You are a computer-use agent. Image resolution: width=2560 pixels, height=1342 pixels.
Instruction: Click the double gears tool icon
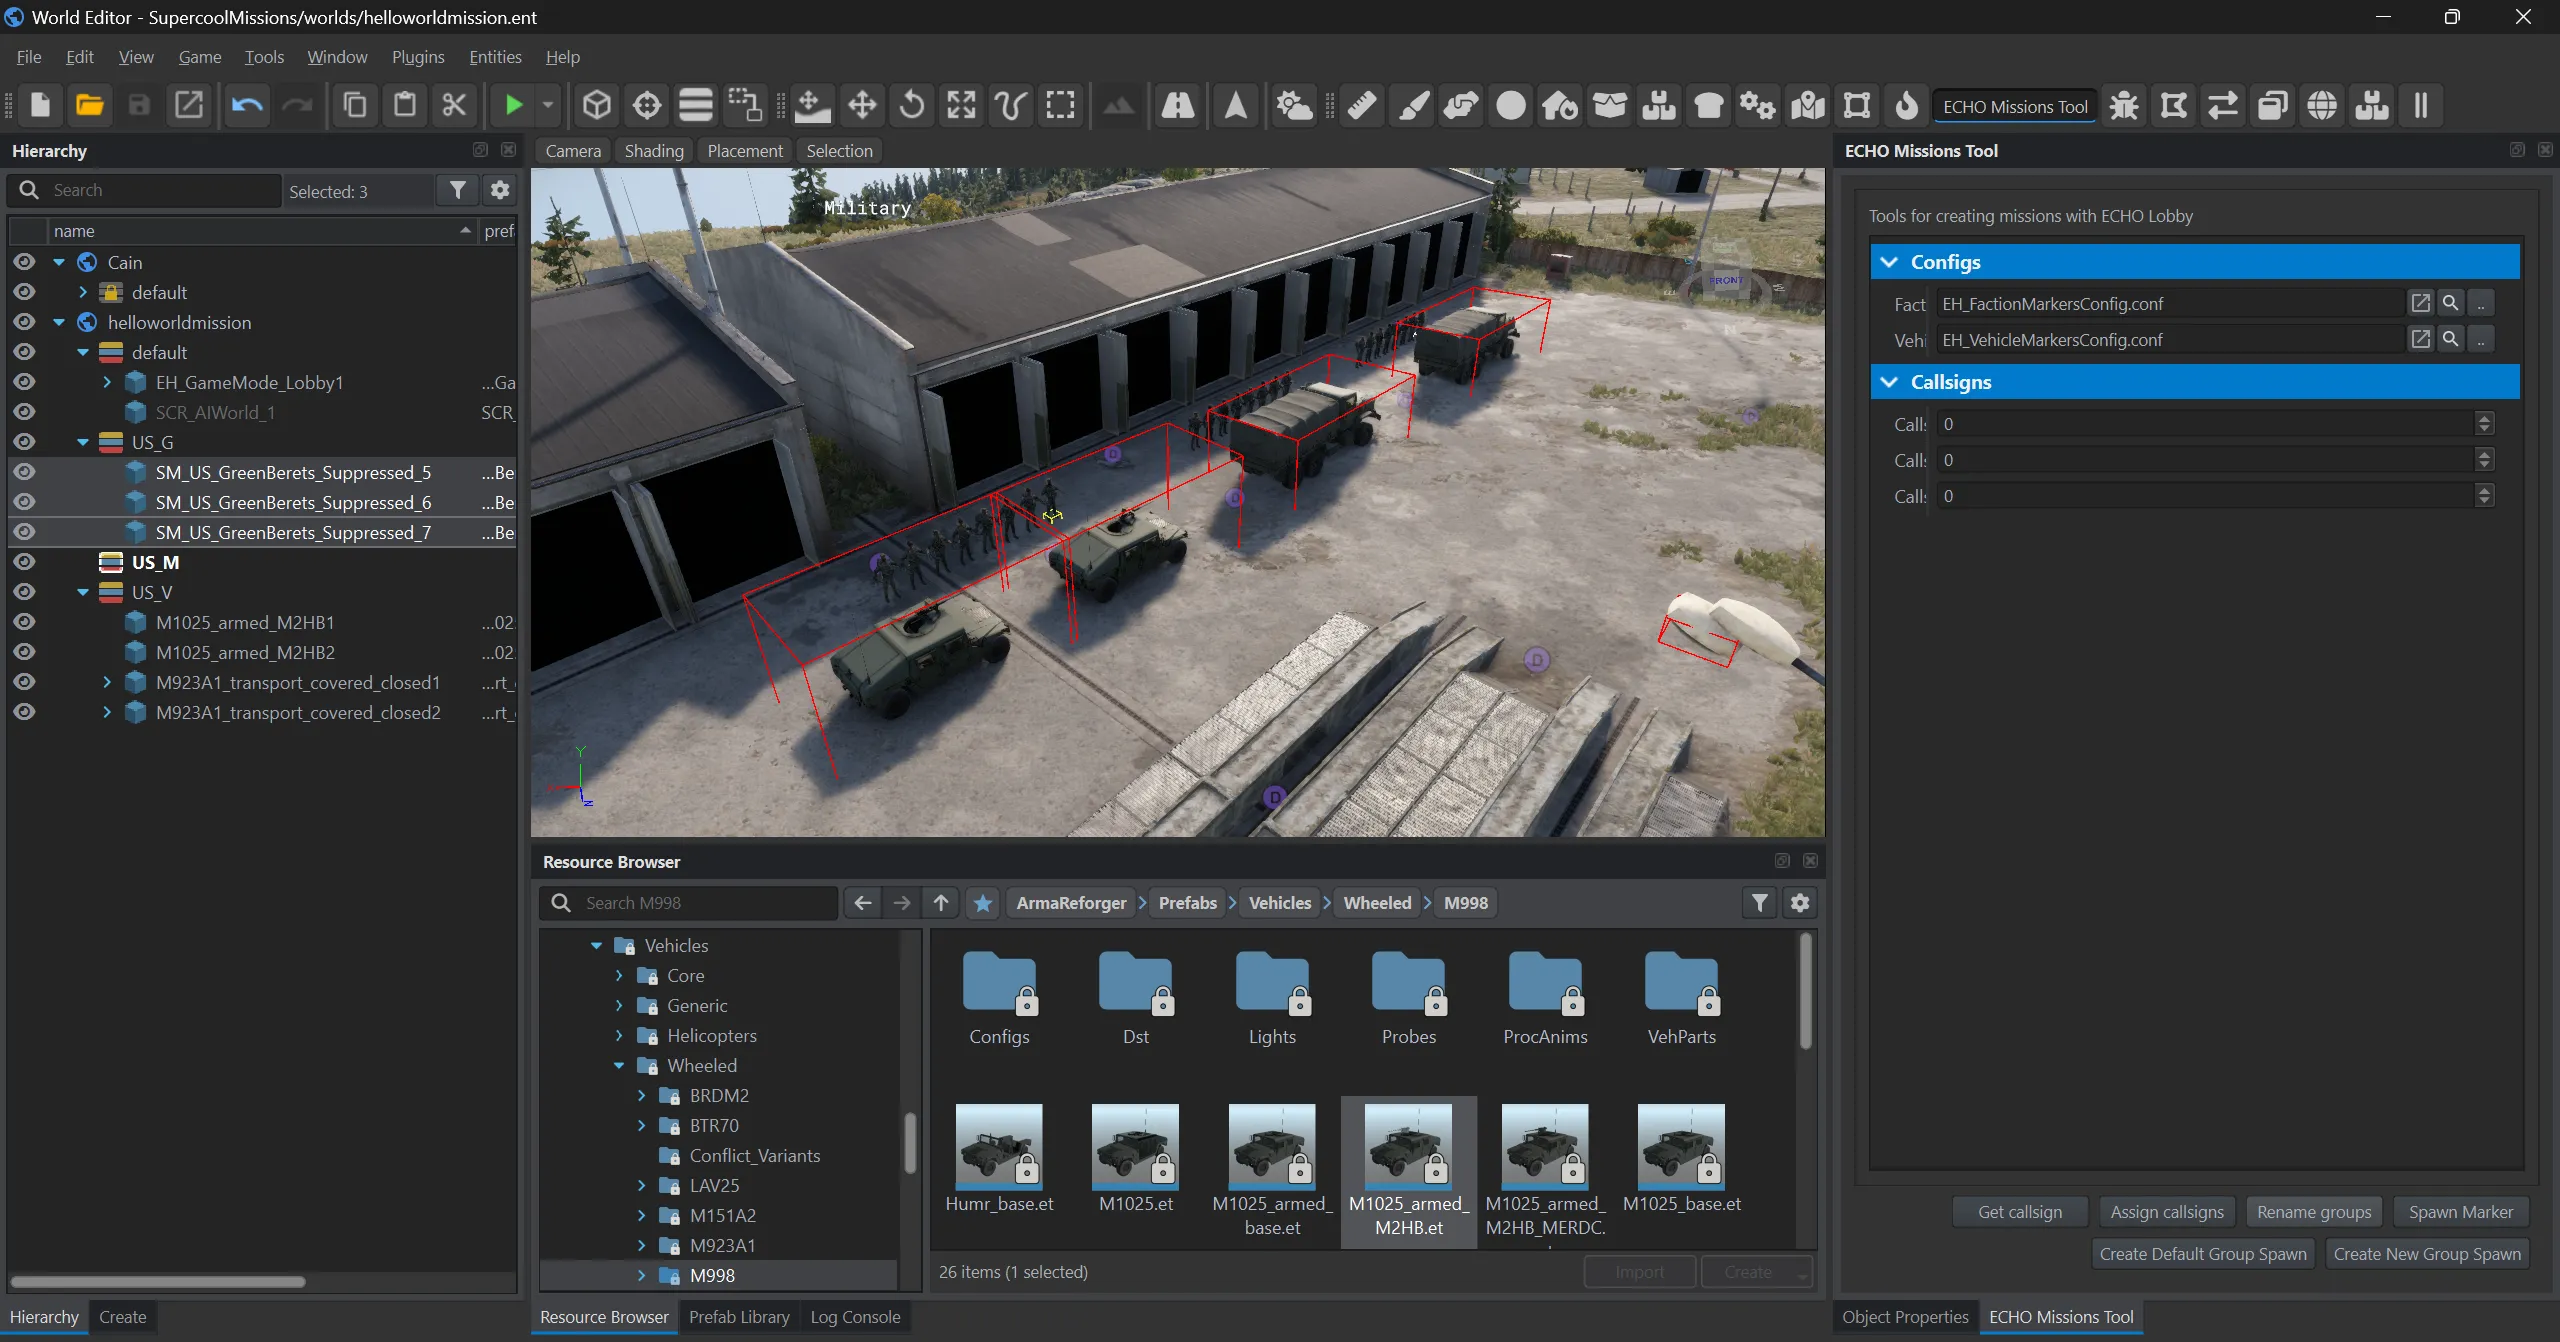[x=1758, y=105]
